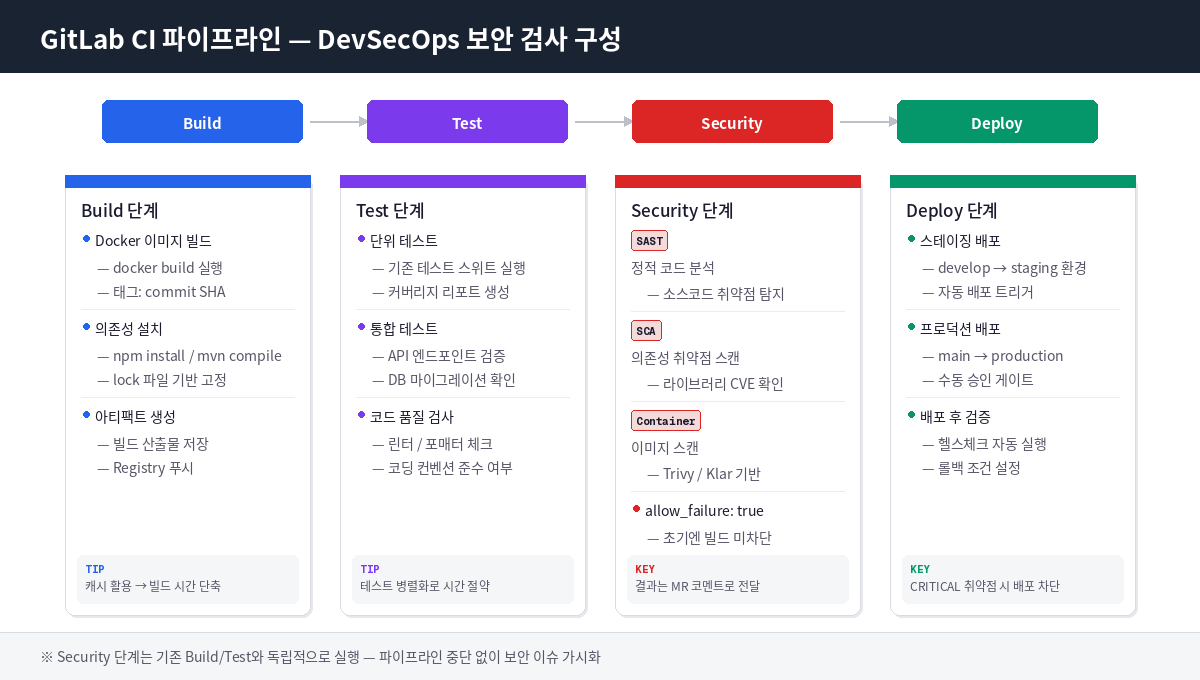This screenshot has width=1200, height=680.
Task: Click the TIP icon in Build 단계 card
Action: pos(95,569)
